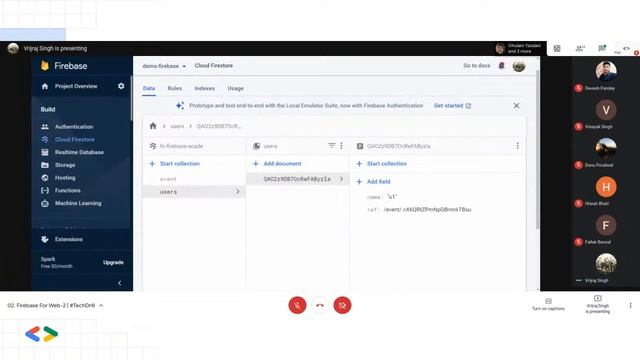
Task: Expand the QAO2z9DB70cRwFAByzIa document chevron
Action: coord(341,179)
